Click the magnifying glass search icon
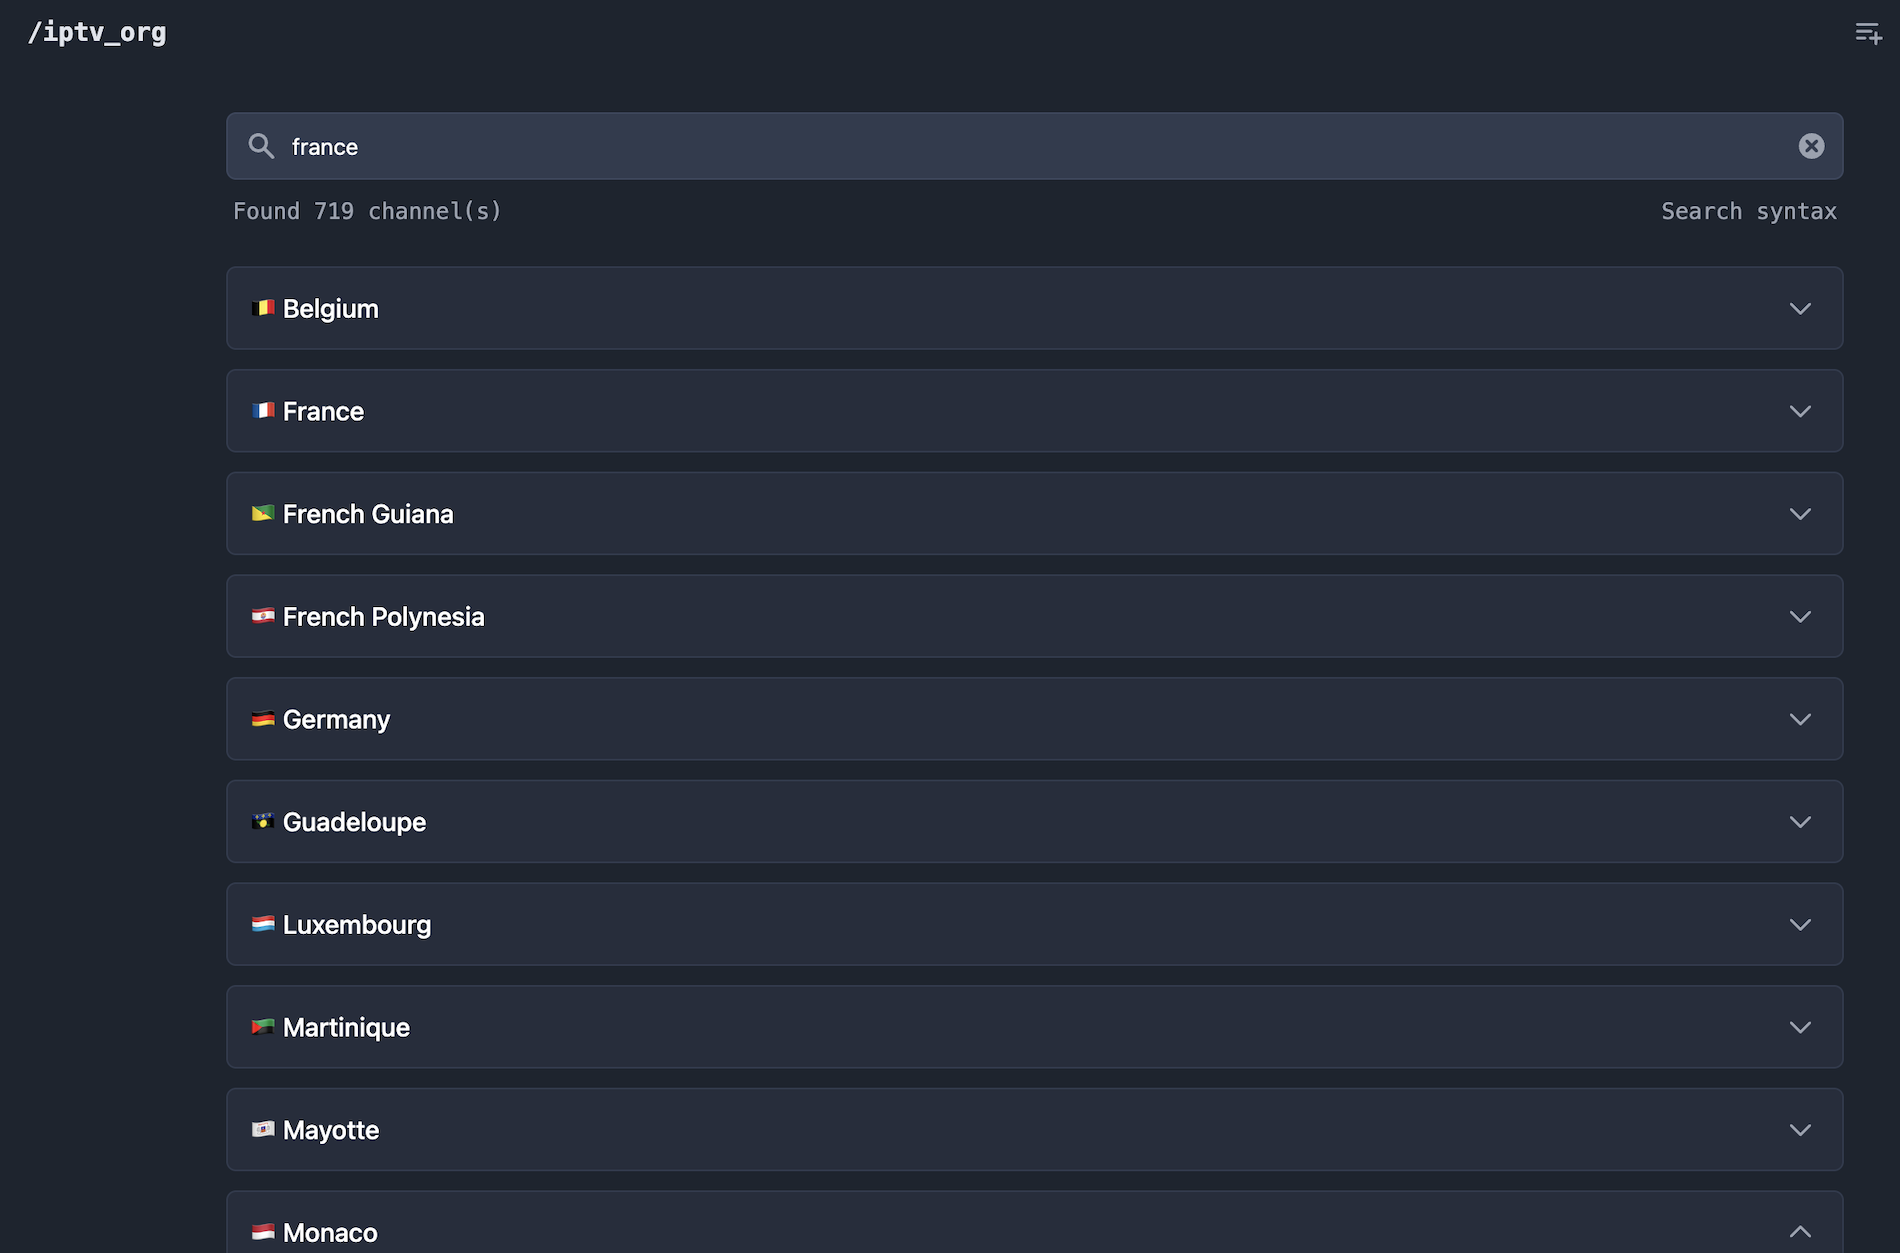This screenshot has height=1253, width=1900. [x=261, y=146]
